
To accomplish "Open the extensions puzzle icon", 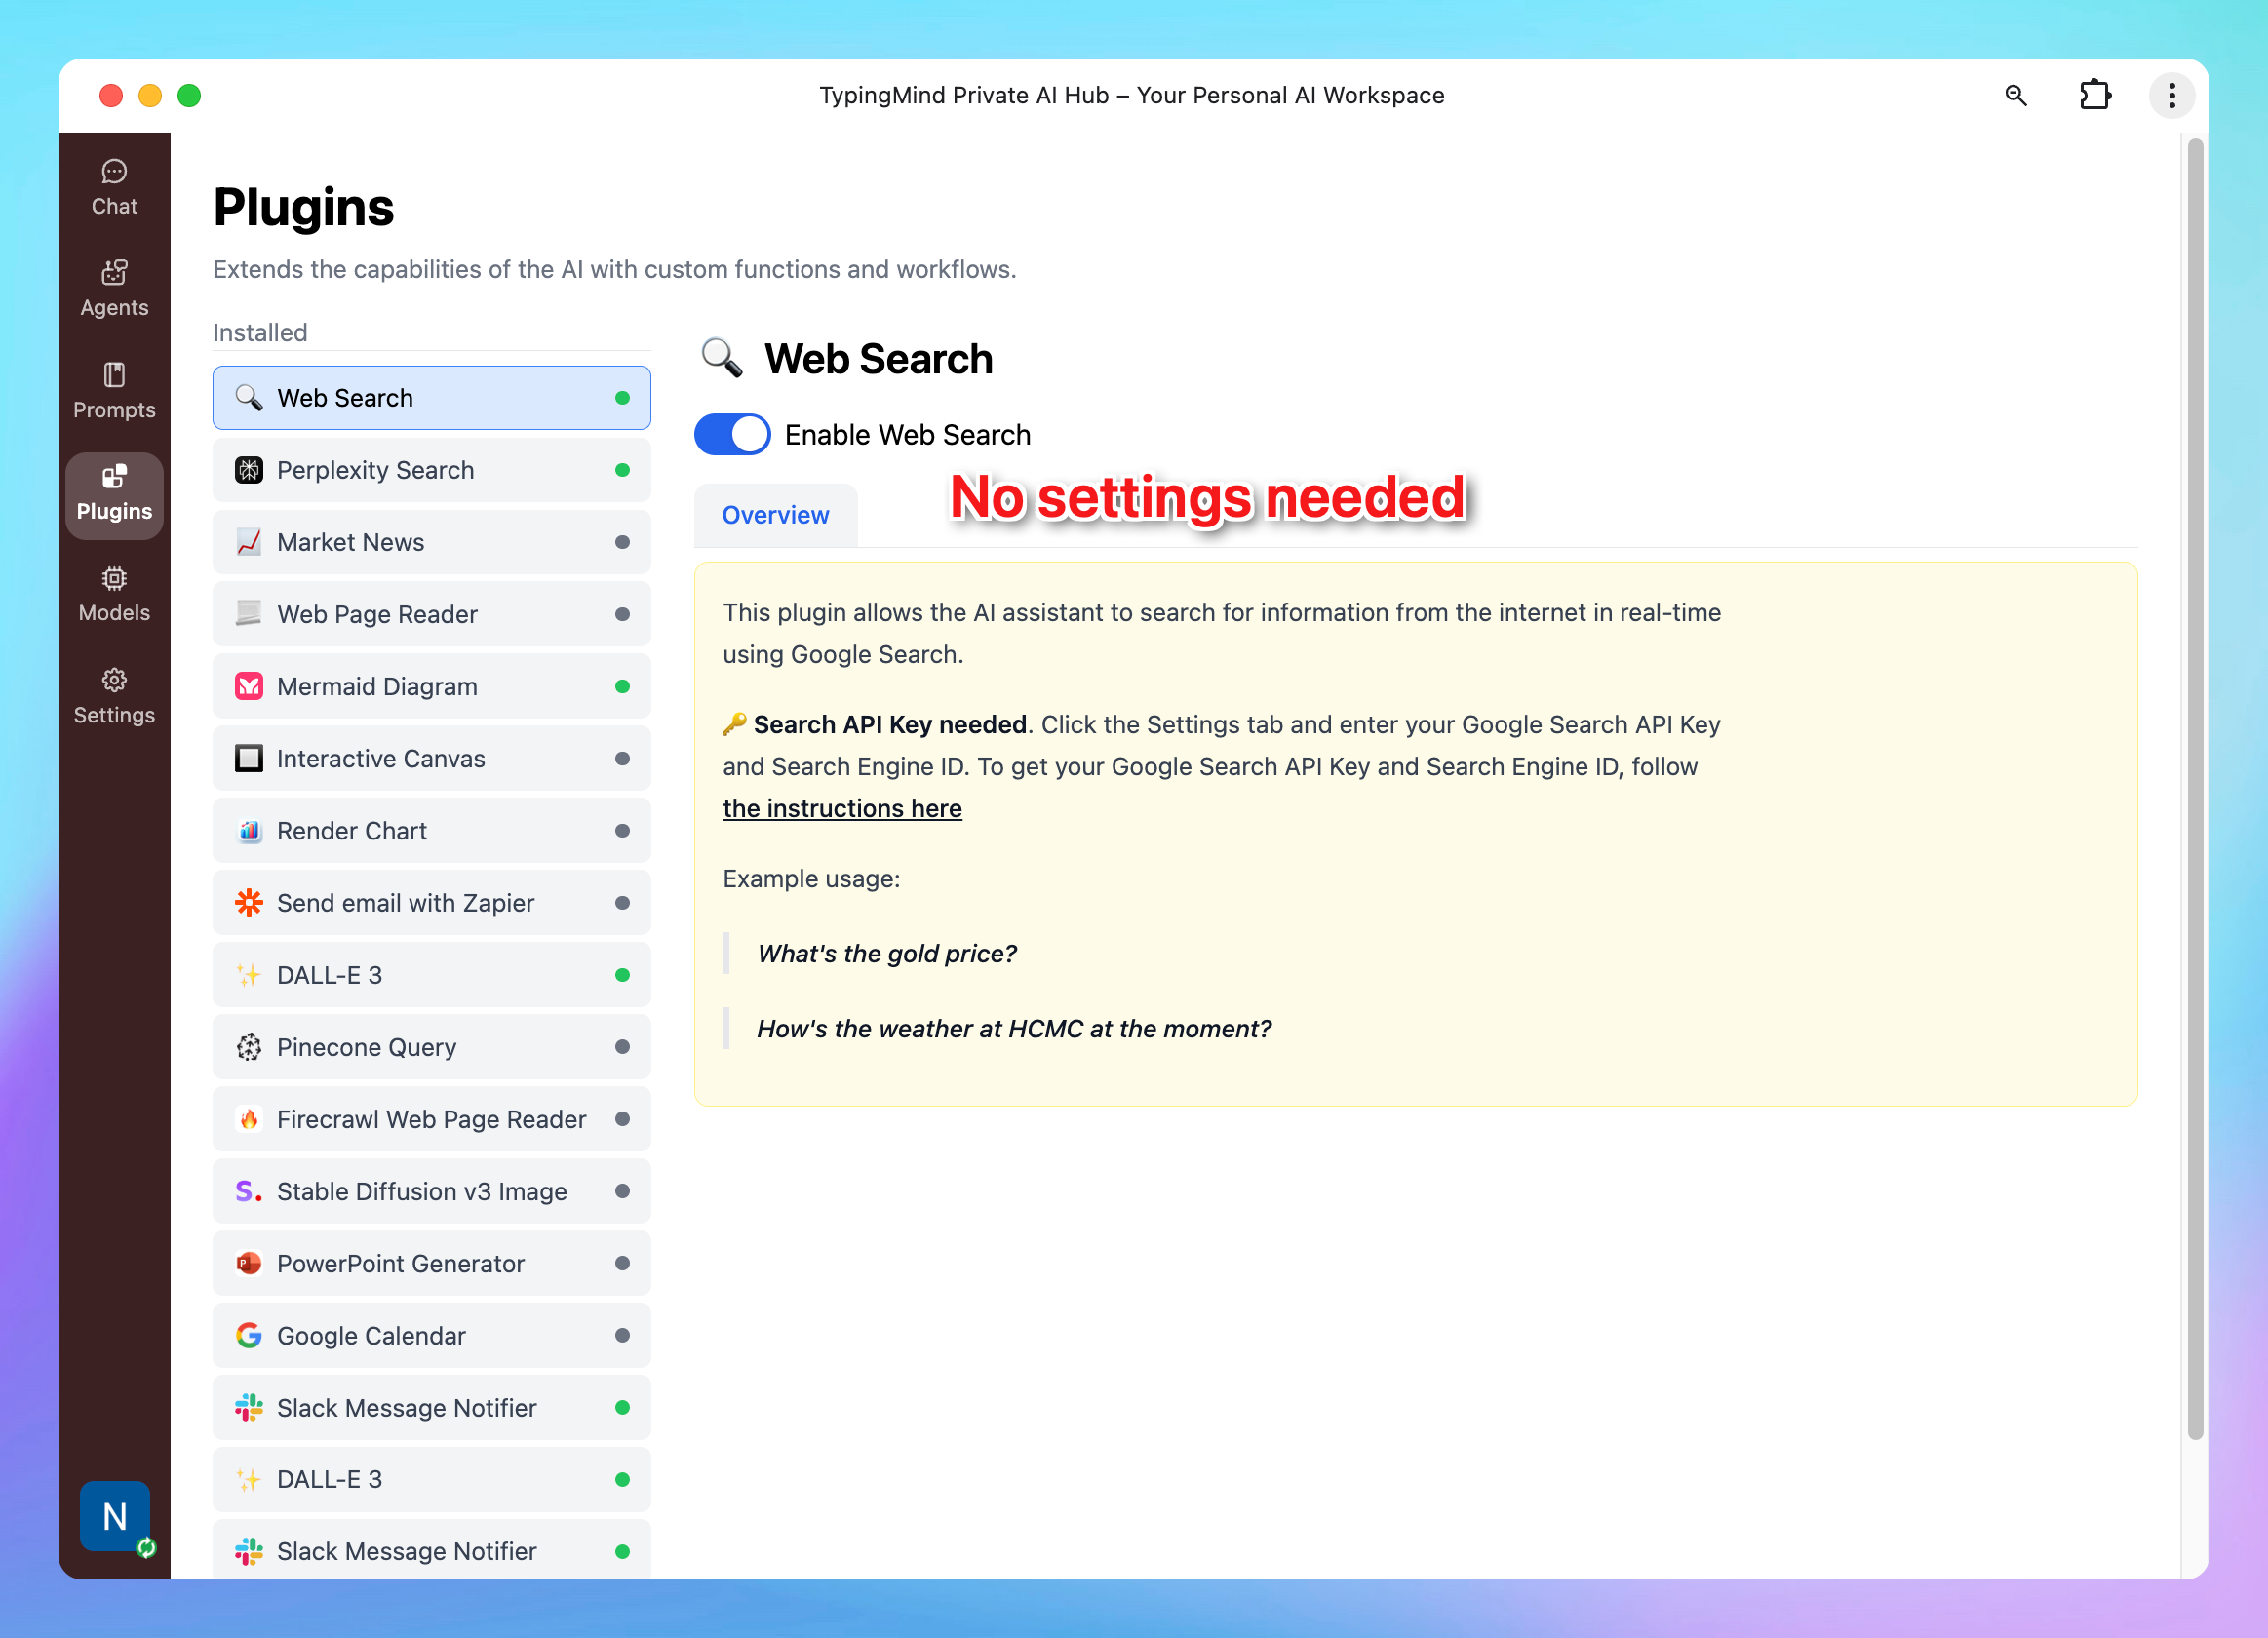I will click(x=2094, y=95).
